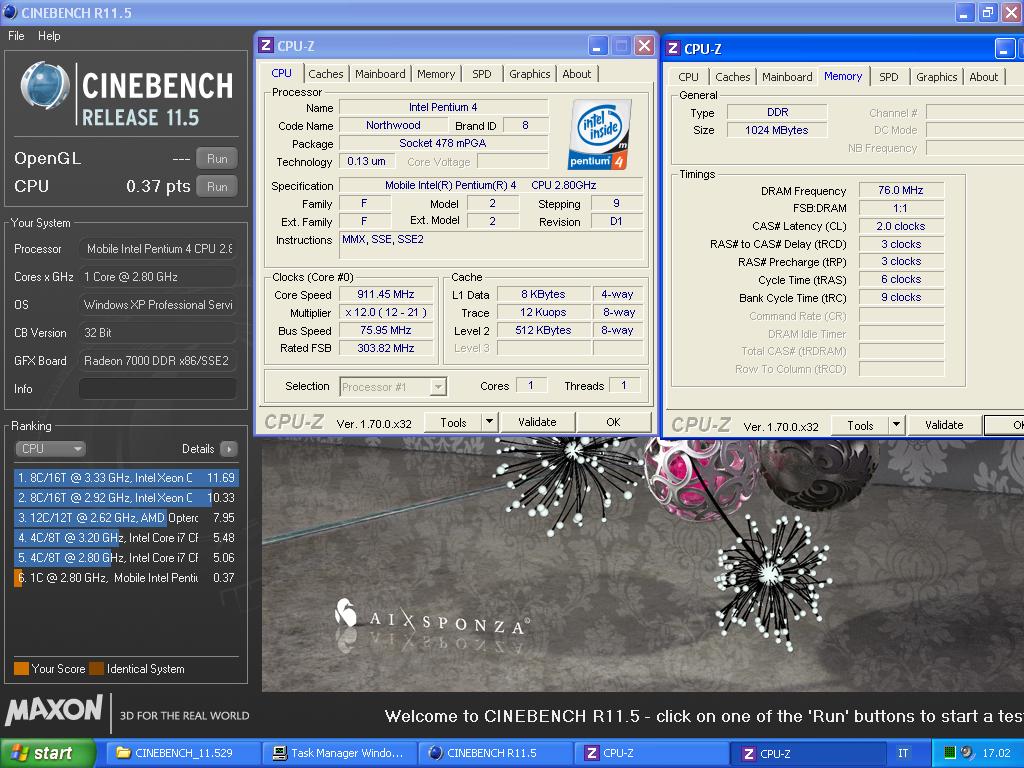
Task: Click the Intel Inside Pentium 4 logo
Action: click(x=600, y=135)
